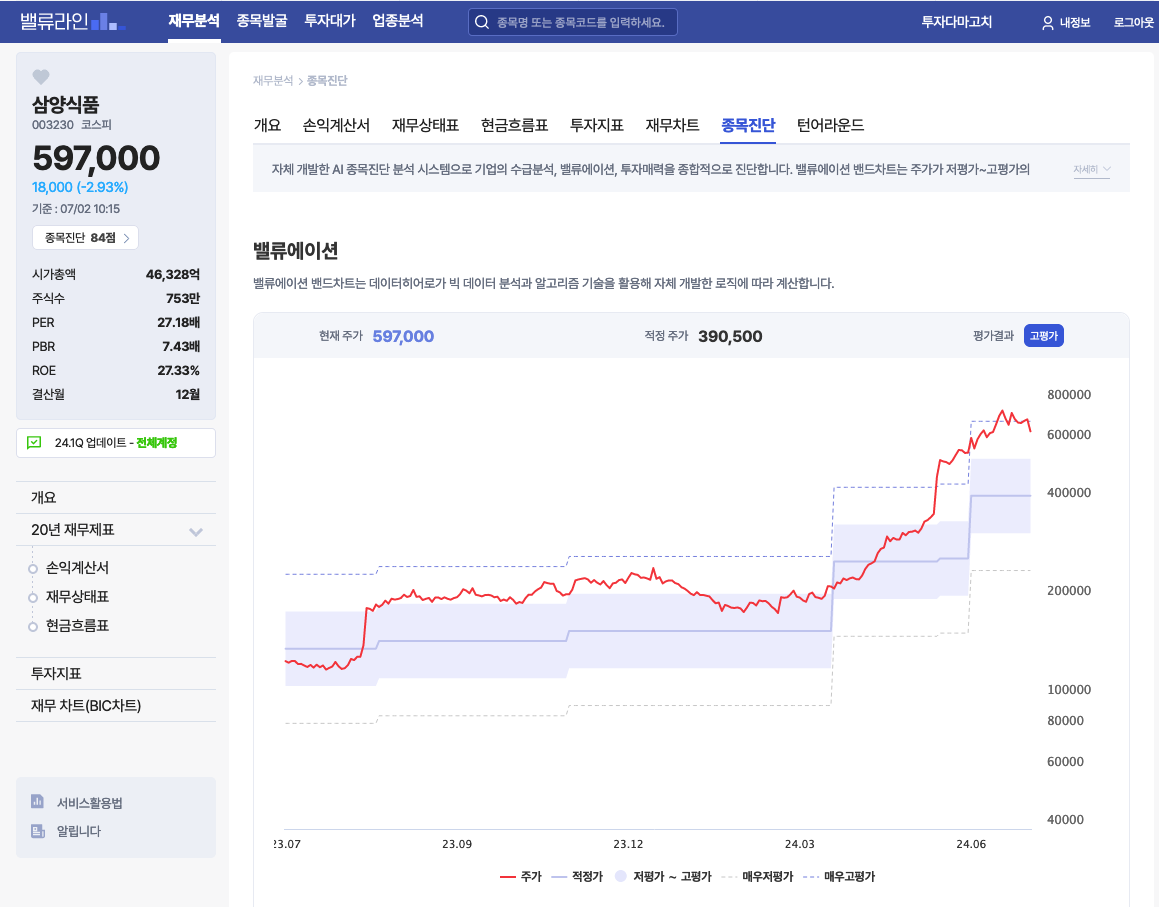Select 재무상태표 in the sidebar tree
1159x907 pixels.
(78, 597)
